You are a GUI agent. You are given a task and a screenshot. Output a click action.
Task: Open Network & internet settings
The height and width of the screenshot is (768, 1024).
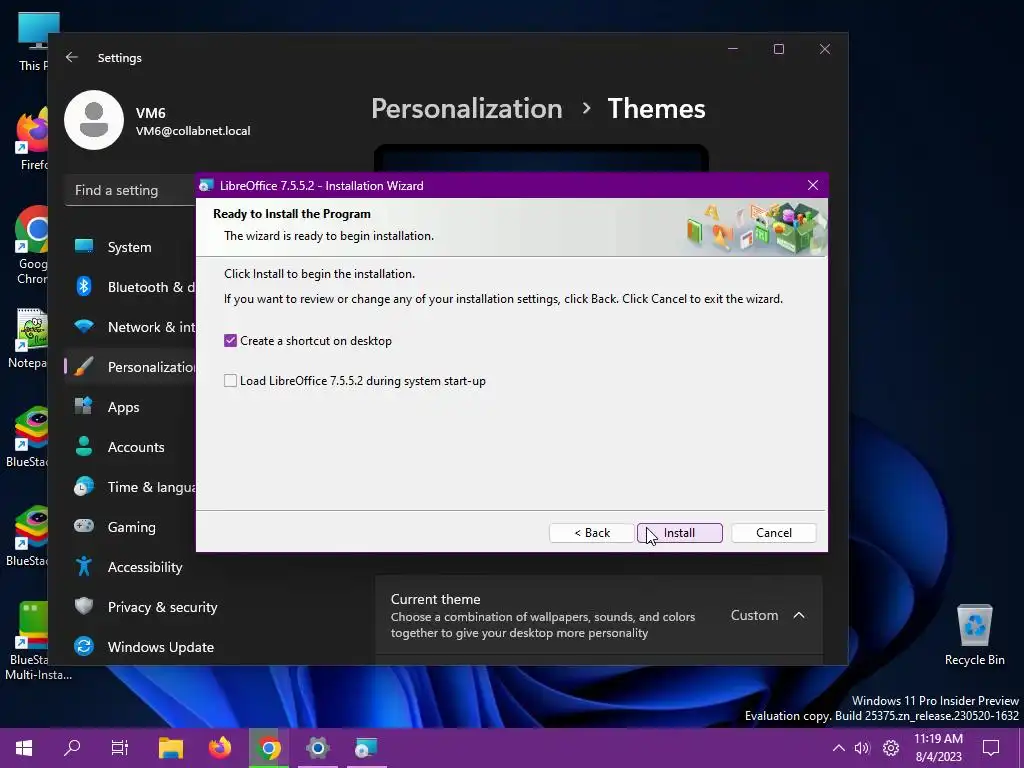click(131, 327)
